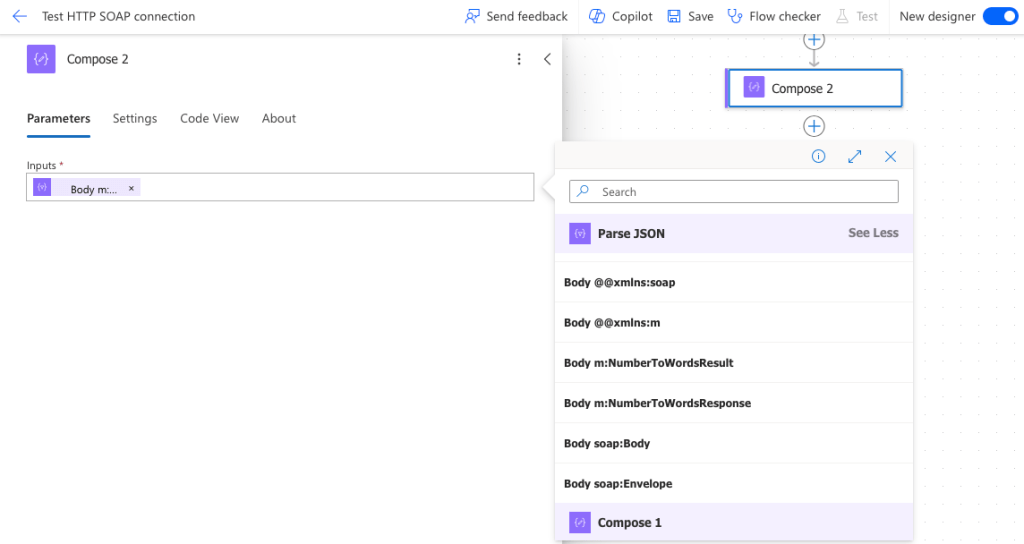Add a step below Compose 2
The image size is (1024, 544).
[x=814, y=126]
